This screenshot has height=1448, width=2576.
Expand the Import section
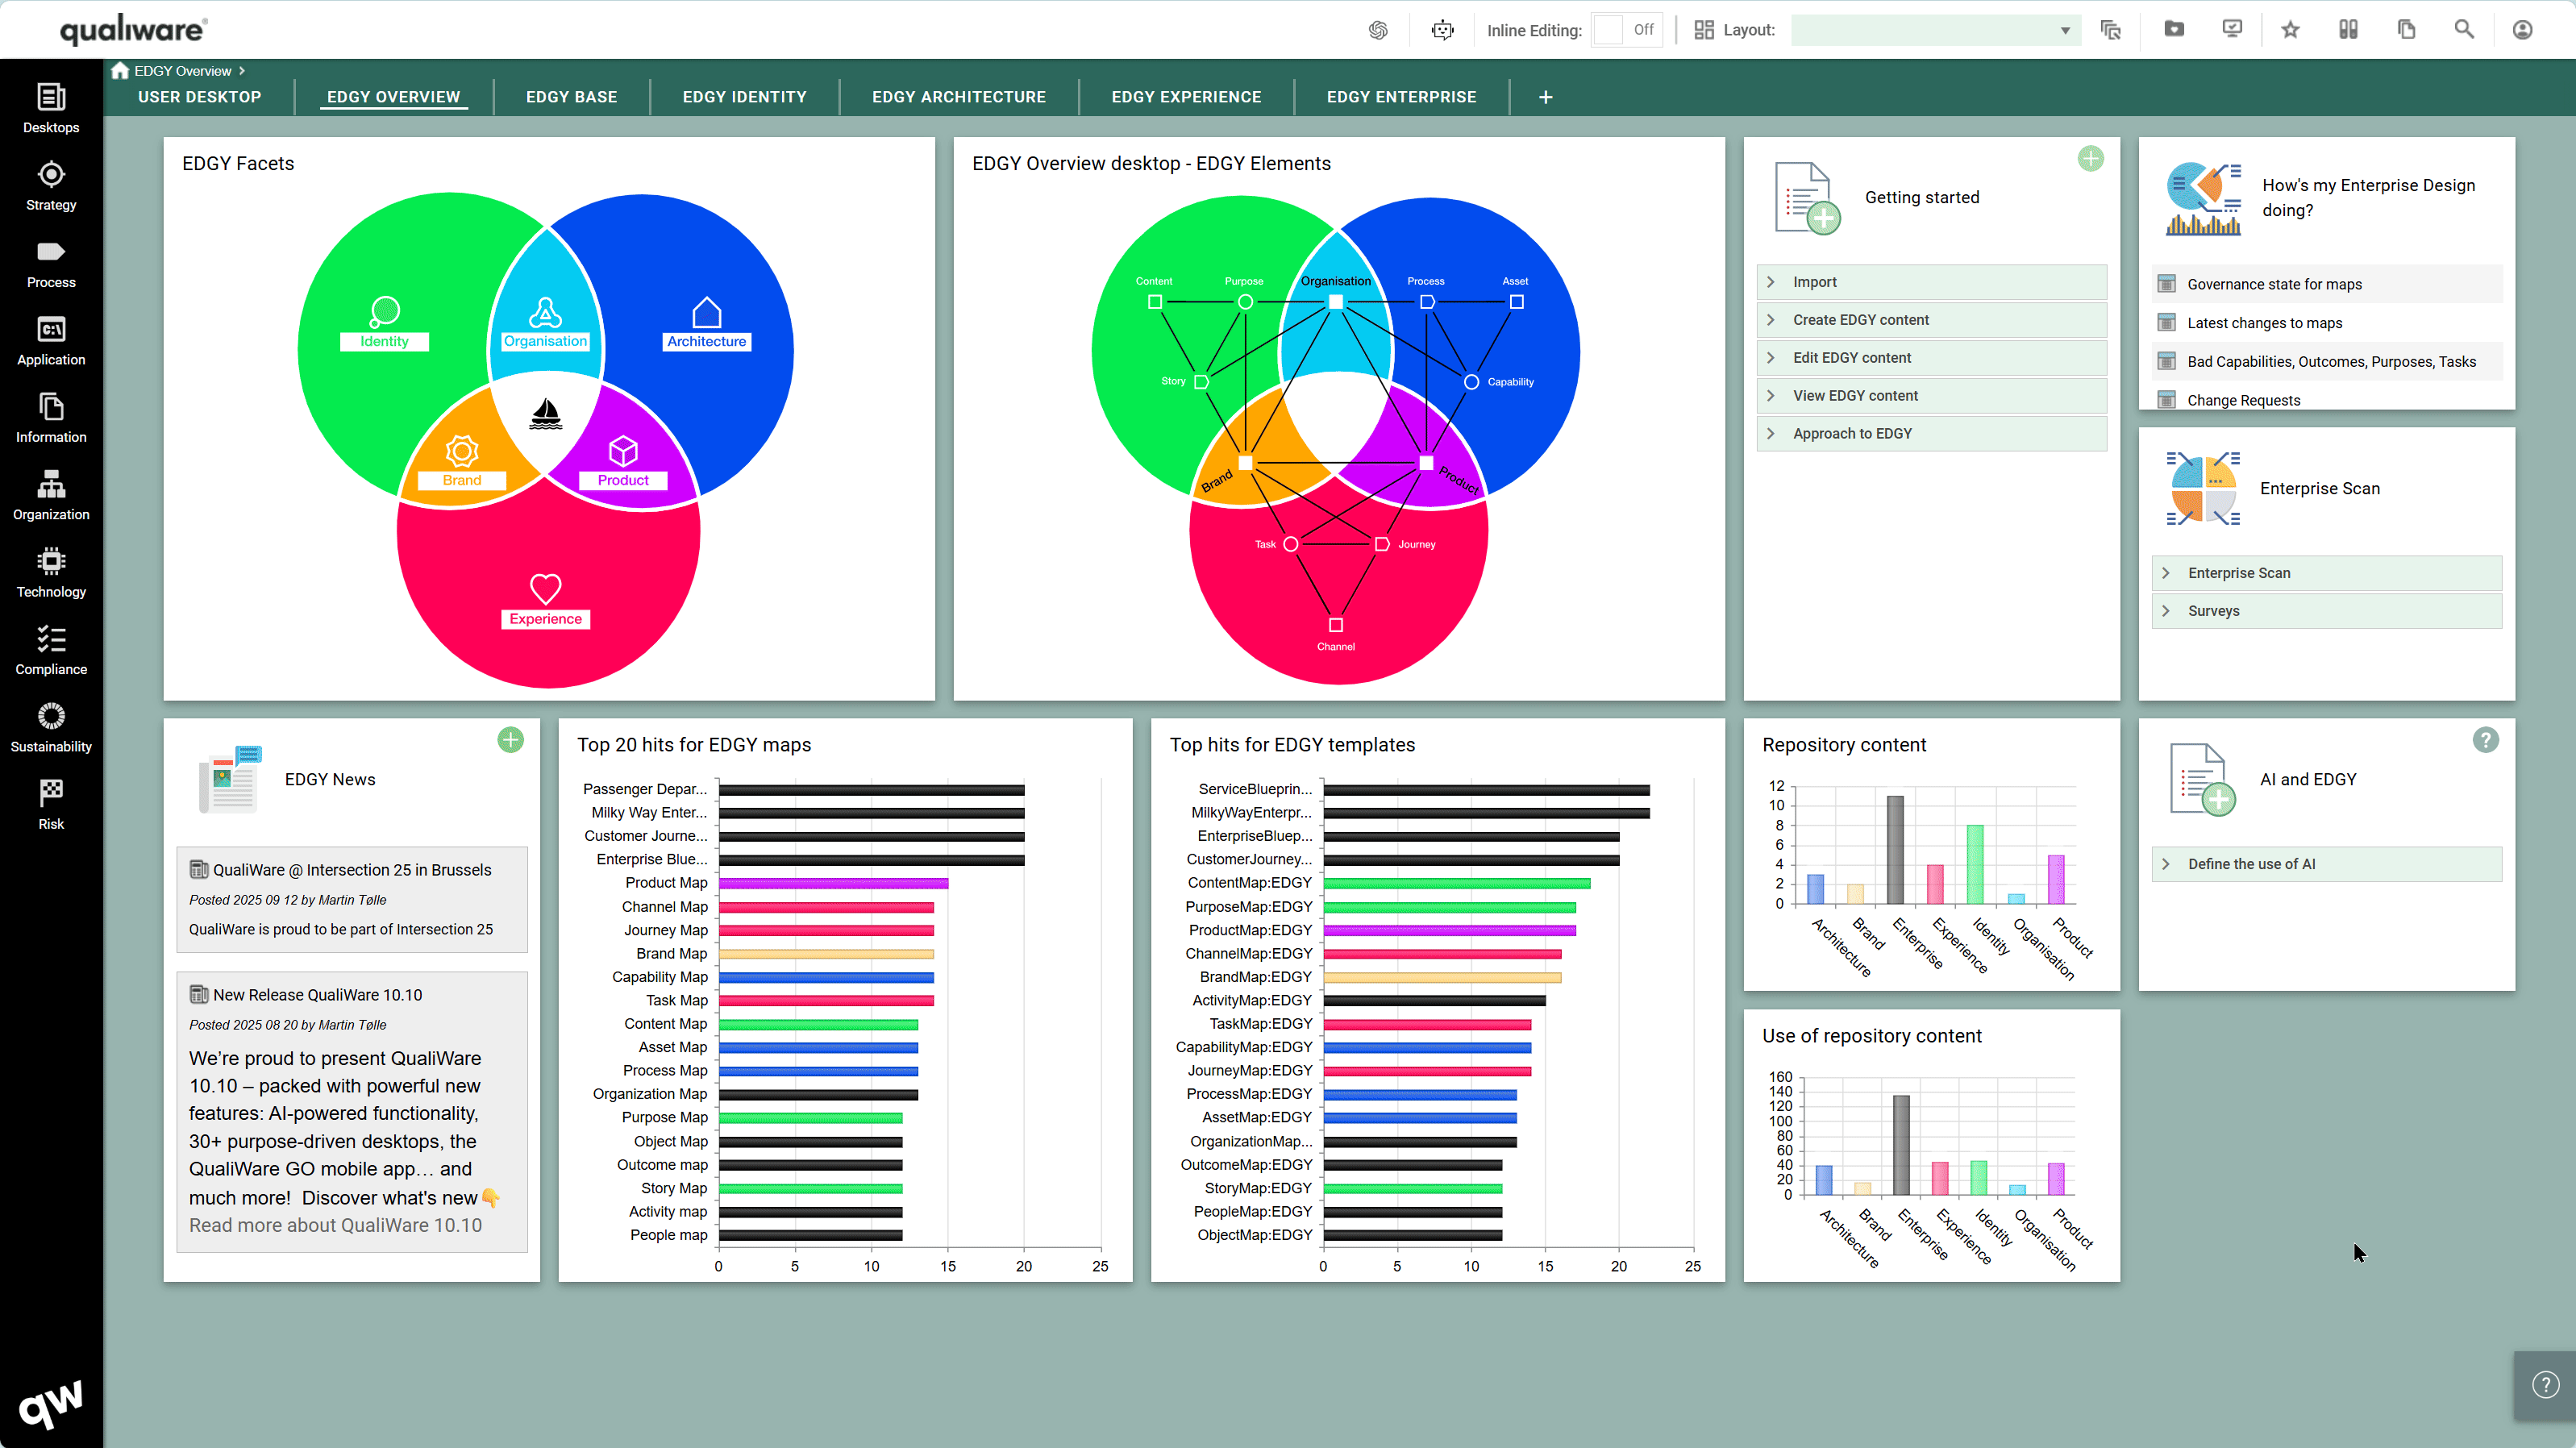[x=1931, y=282]
